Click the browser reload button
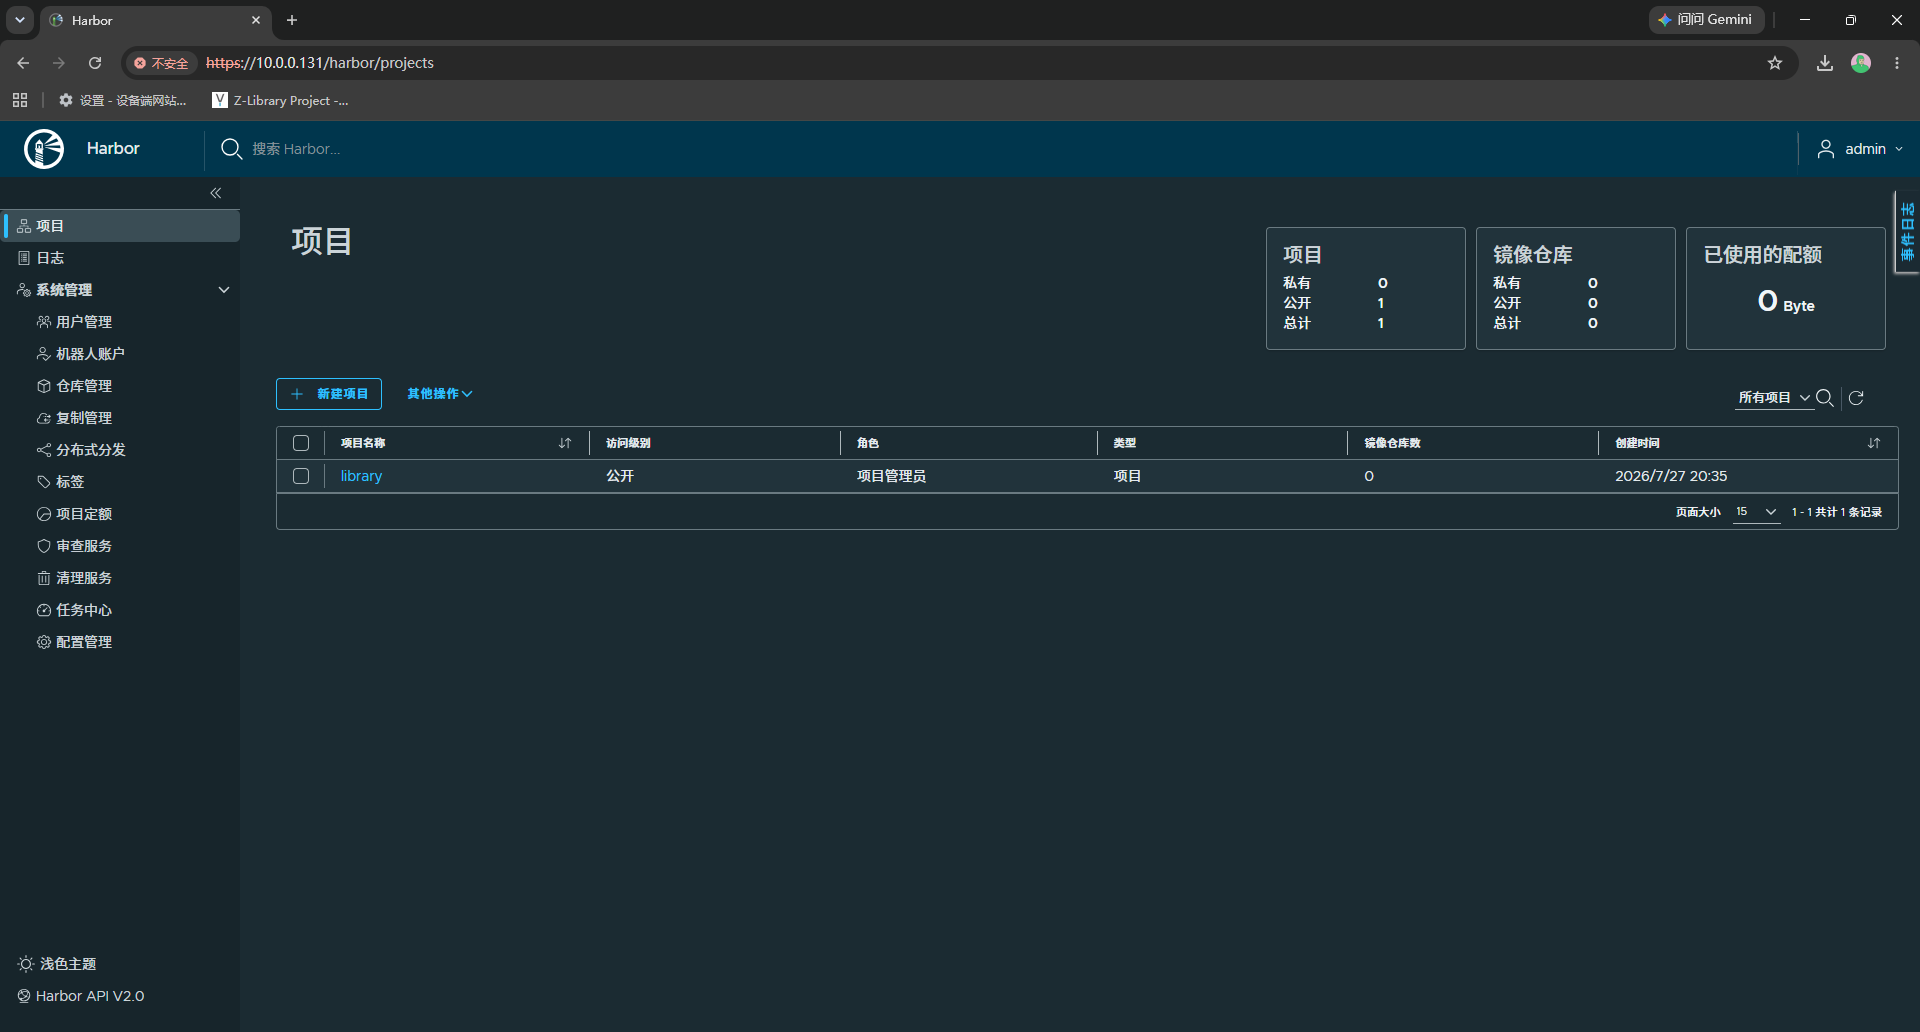The height and width of the screenshot is (1032, 1920). point(95,63)
